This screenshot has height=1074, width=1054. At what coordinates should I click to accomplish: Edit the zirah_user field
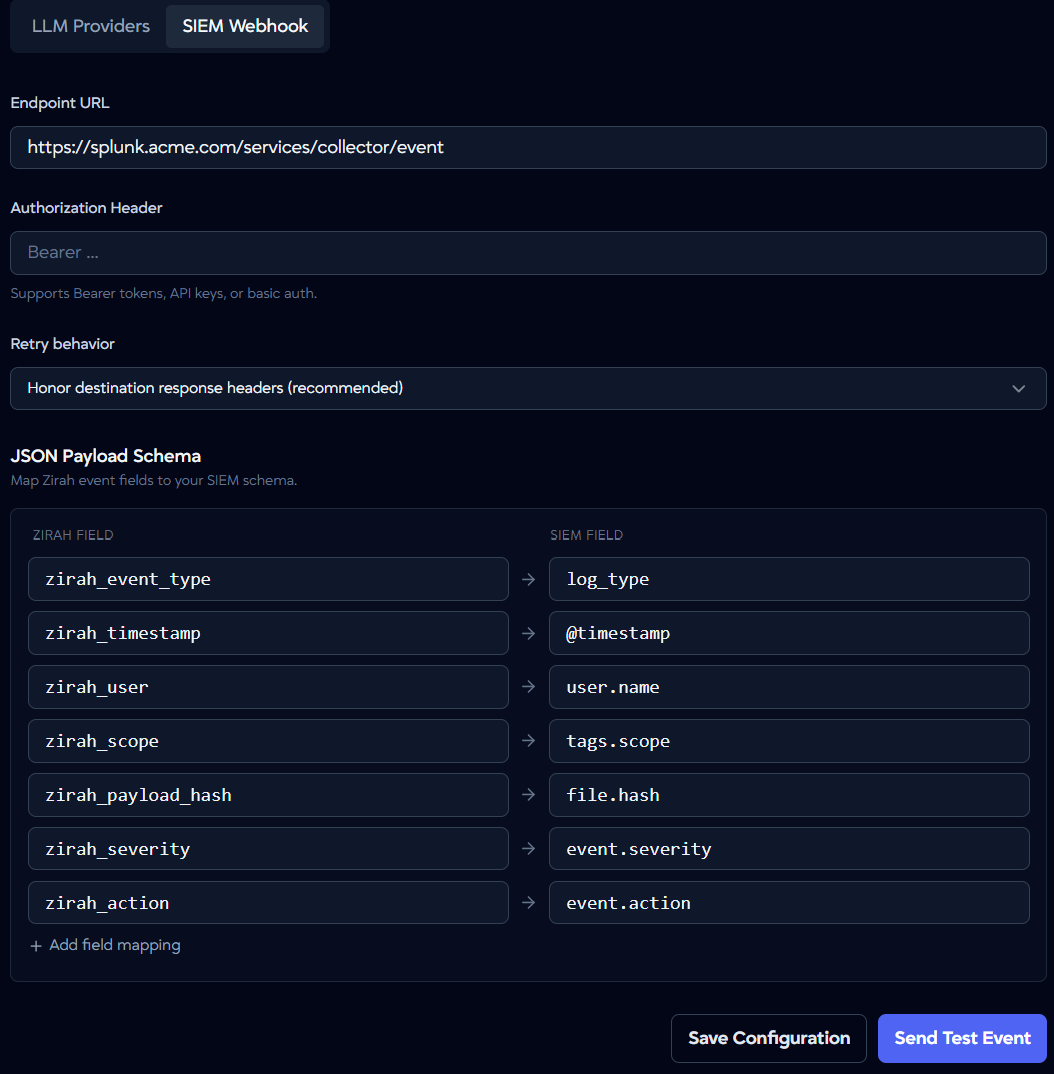coord(268,687)
